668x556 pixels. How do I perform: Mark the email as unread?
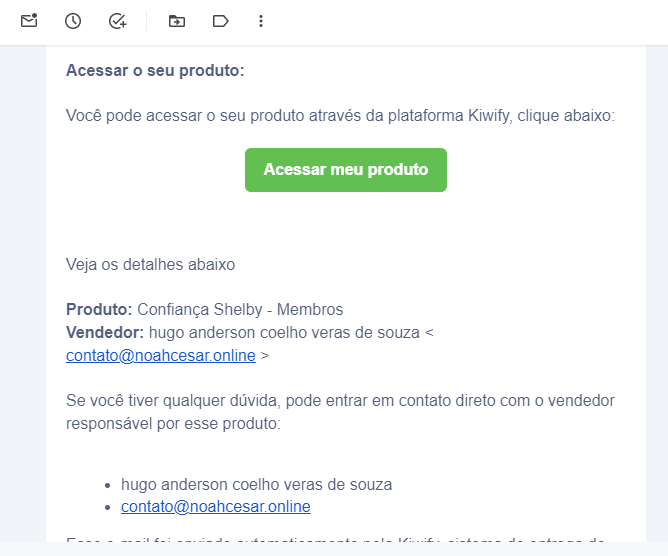[29, 21]
